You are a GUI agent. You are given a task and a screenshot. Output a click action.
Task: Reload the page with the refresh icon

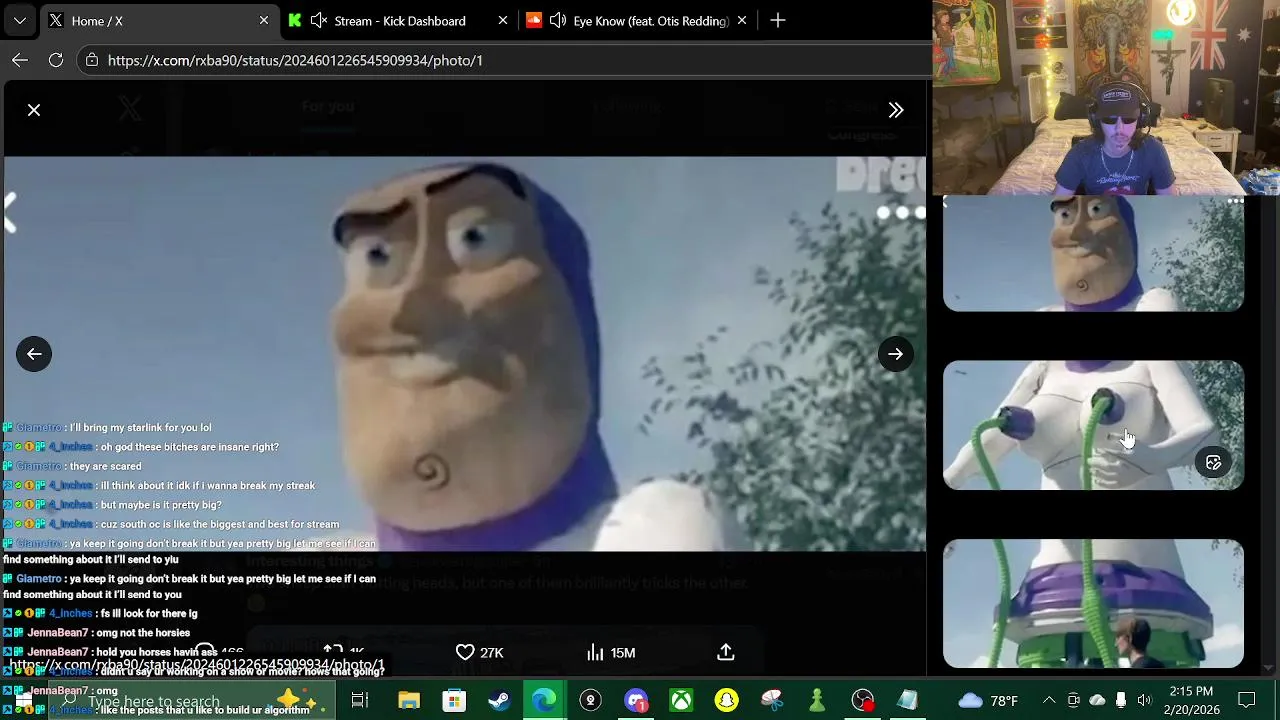coord(56,60)
